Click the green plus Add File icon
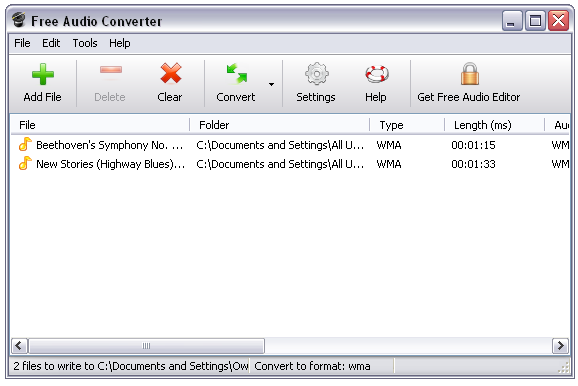578x386 pixels. coord(43,74)
